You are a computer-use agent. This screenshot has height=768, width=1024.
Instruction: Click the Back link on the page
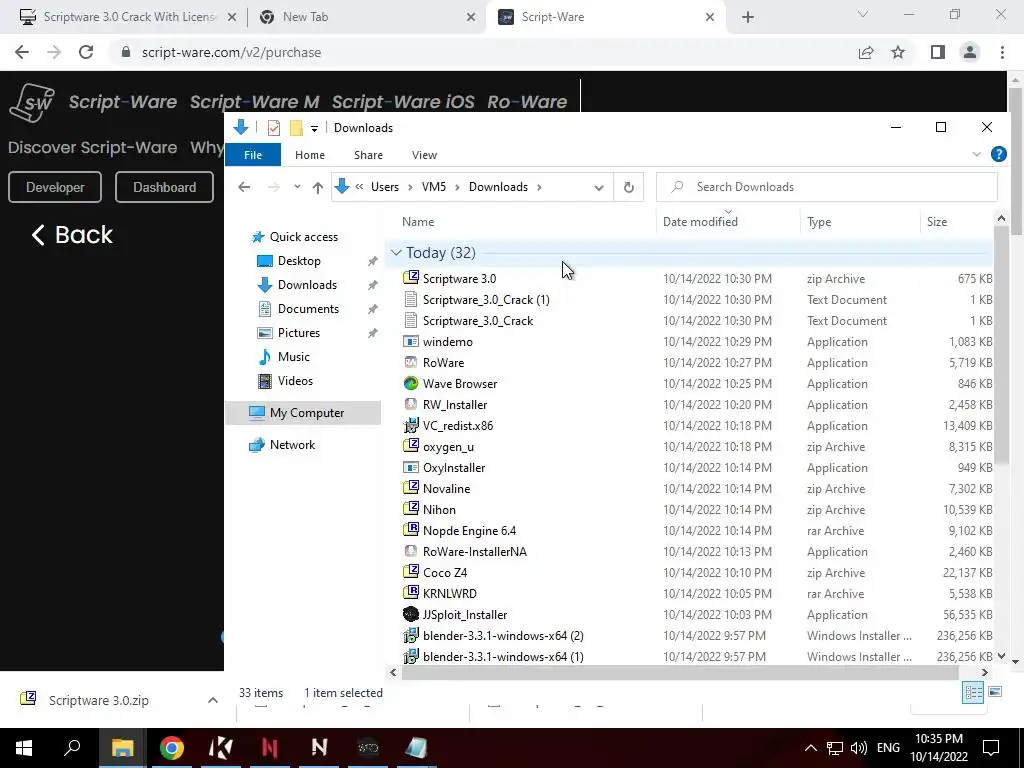(x=72, y=235)
